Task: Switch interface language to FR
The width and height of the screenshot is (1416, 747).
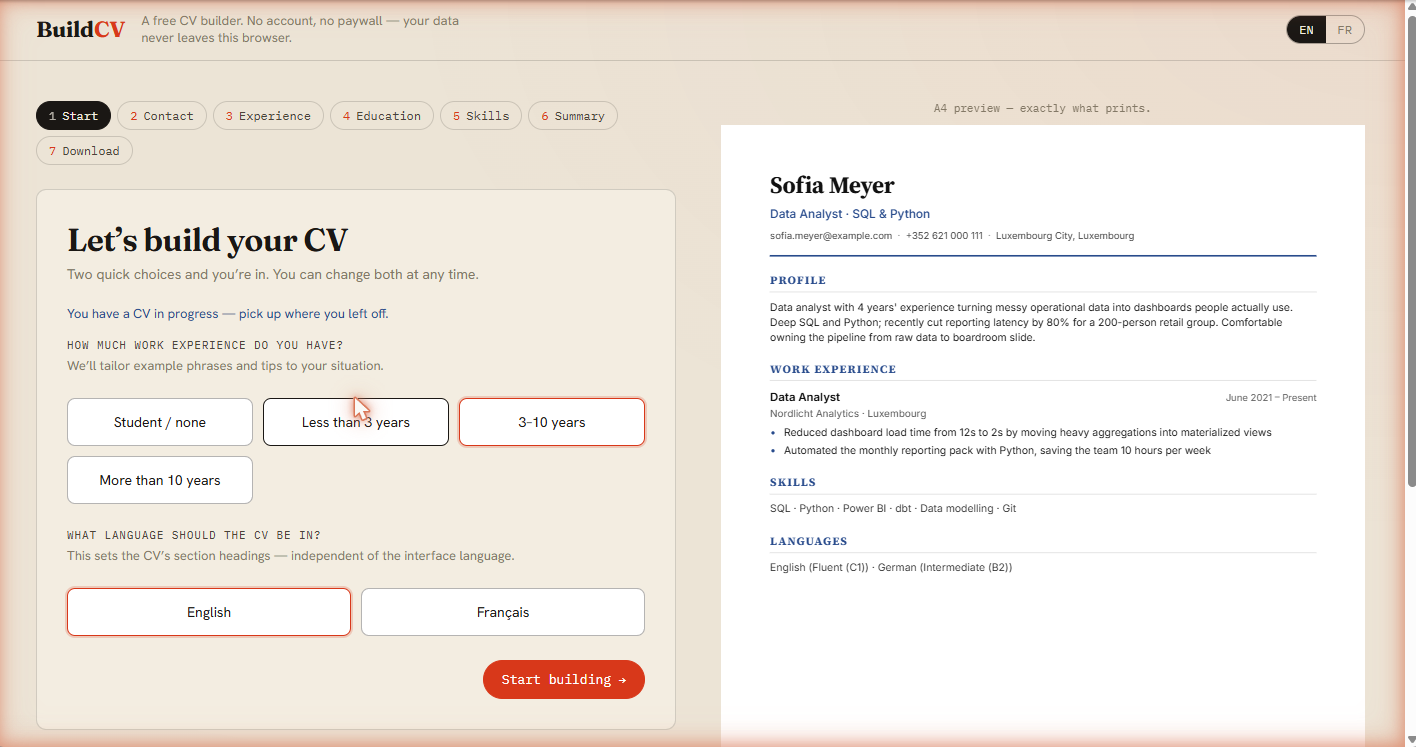Action: pyautogui.click(x=1344, y=30)
